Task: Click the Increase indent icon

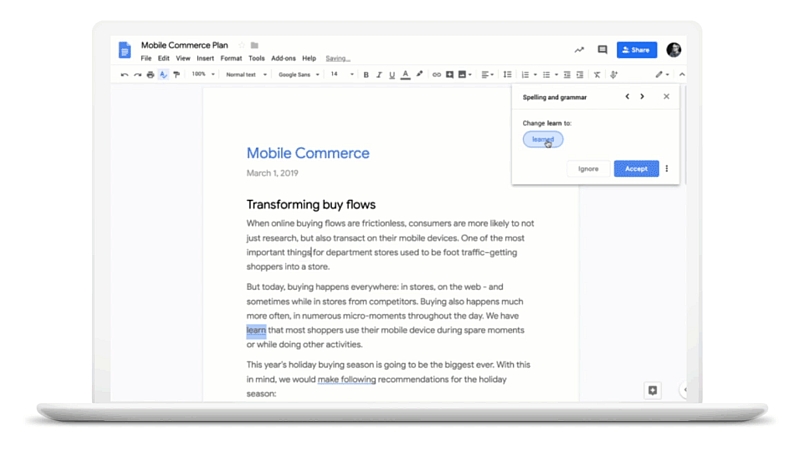Action: [x=580, y=74]
